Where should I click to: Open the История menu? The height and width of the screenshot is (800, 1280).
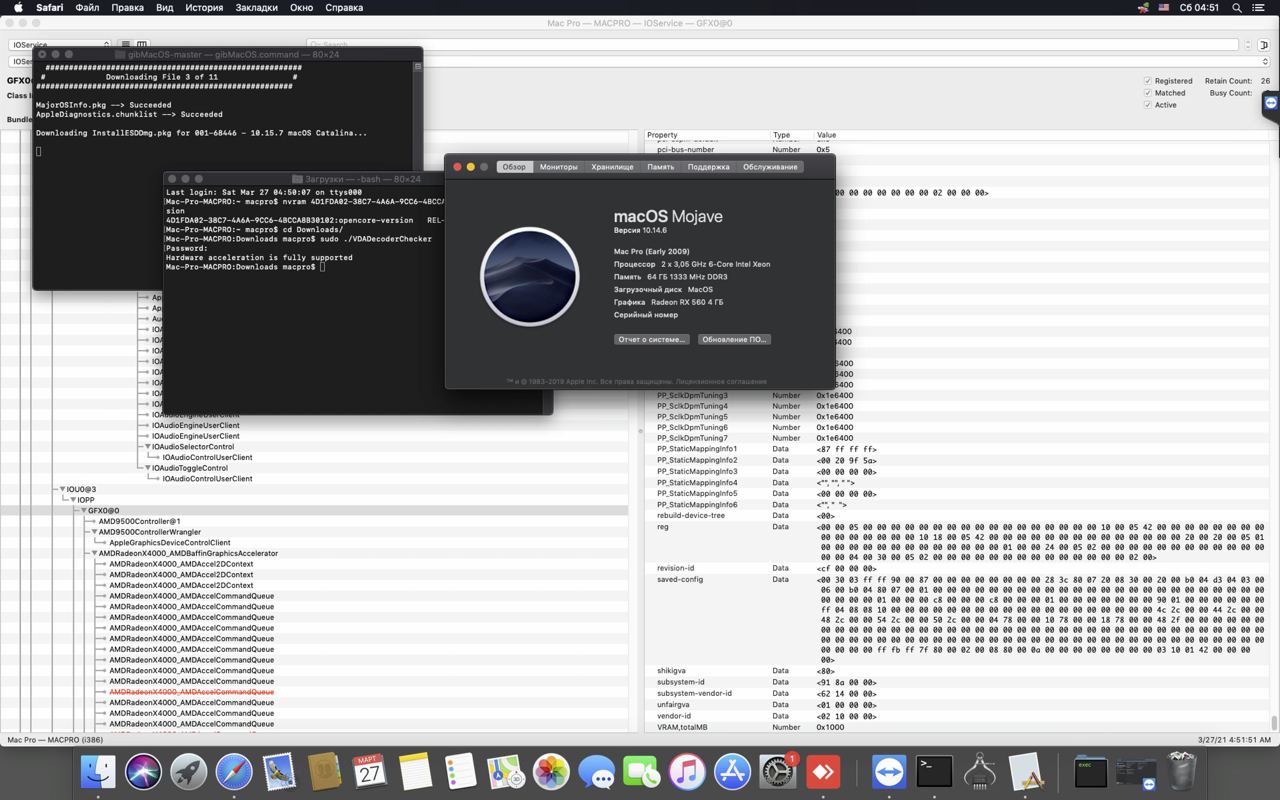204,8
